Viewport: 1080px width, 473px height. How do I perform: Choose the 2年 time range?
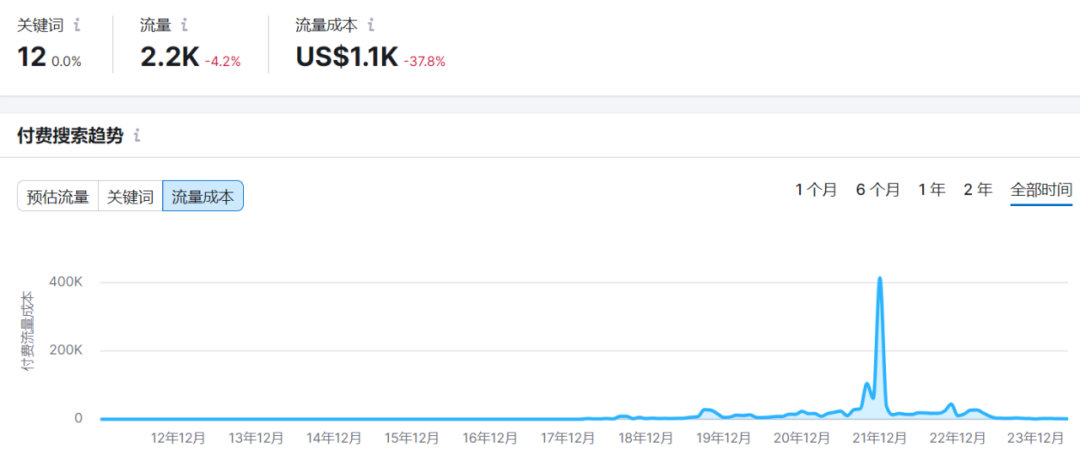point(977,190)
